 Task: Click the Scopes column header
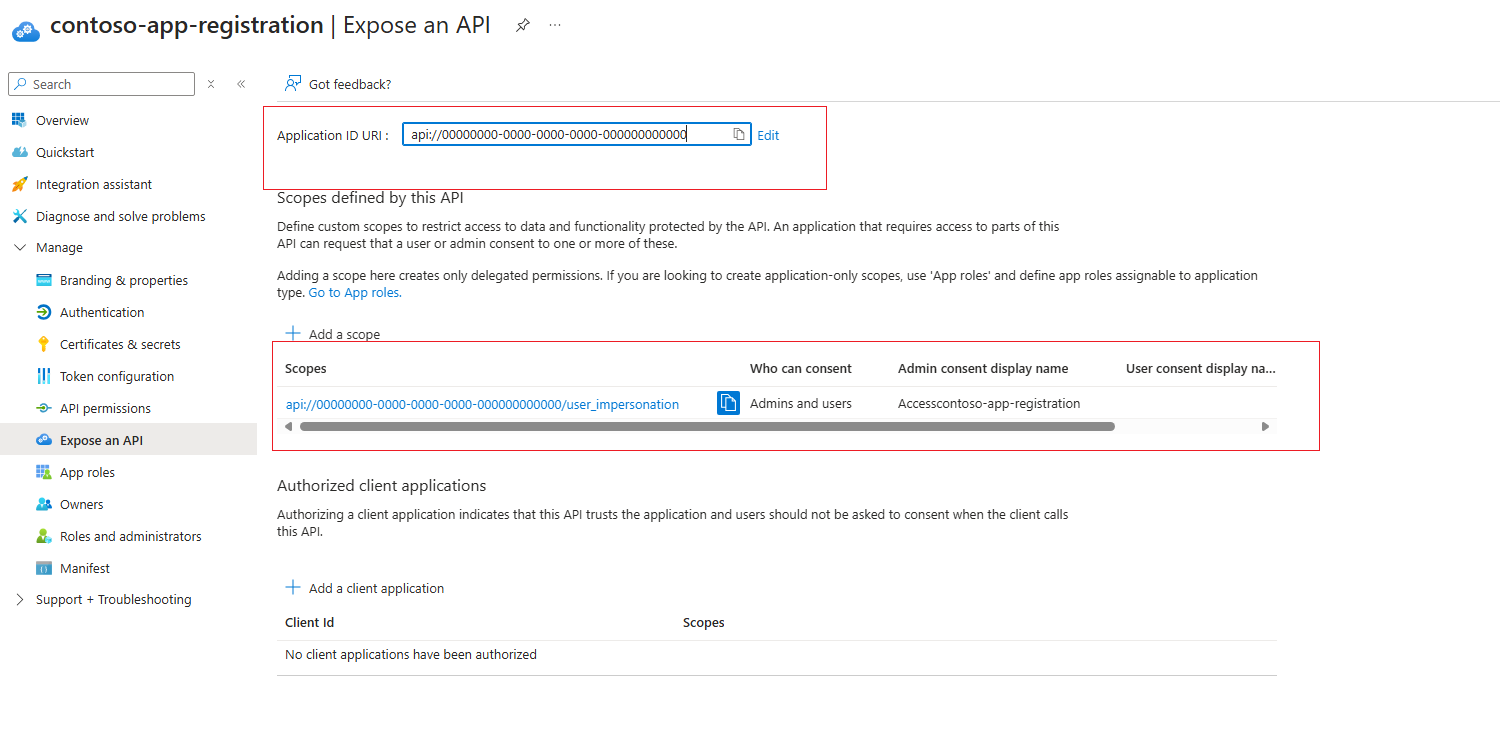click(x=306, y=369)
